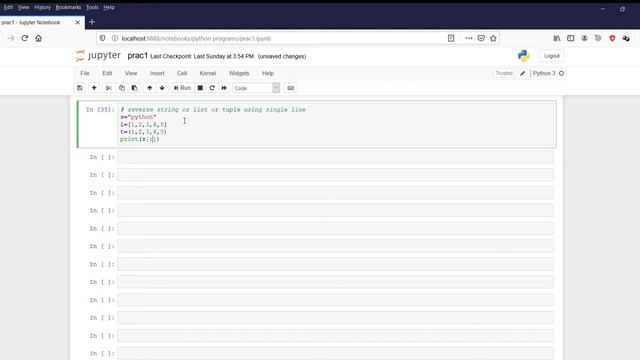Click the In [35] prompt label
The width and height of the screenshot is (640, 360).
tap(100, 110)
